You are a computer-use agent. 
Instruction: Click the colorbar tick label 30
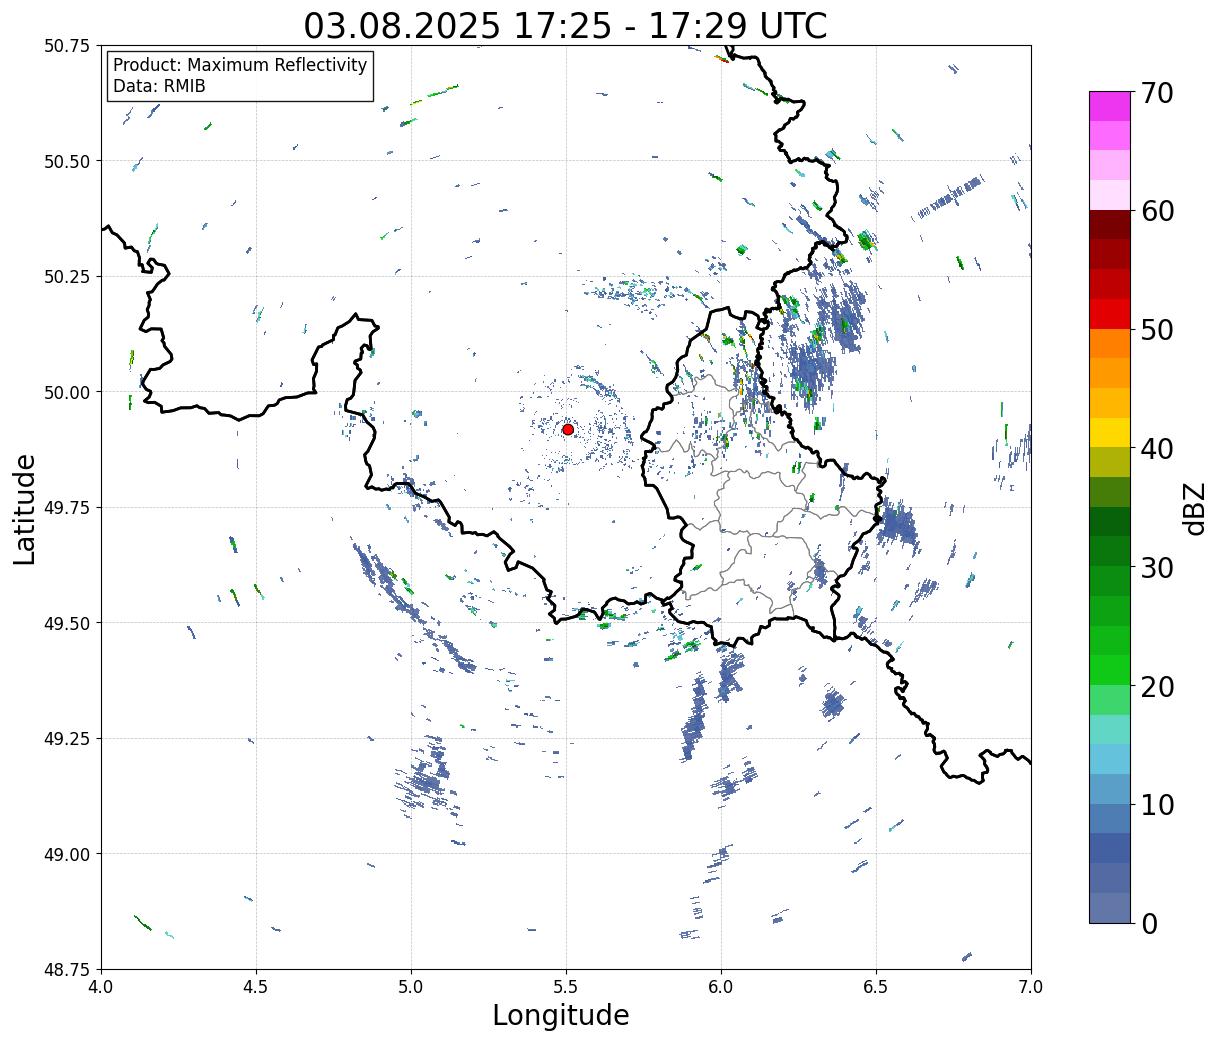tap(1156, 567)
